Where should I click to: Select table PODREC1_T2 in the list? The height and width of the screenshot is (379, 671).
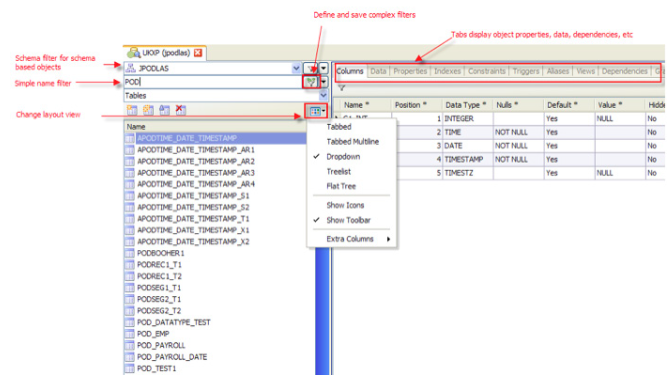point(159,277)
